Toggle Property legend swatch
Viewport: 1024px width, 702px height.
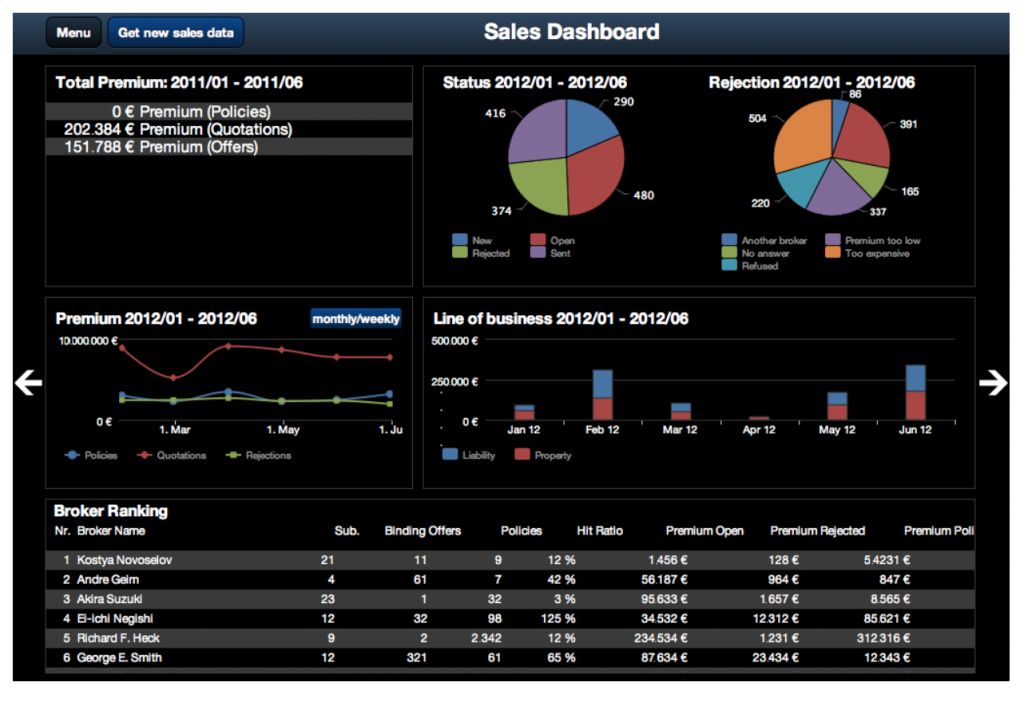(522, 455)
